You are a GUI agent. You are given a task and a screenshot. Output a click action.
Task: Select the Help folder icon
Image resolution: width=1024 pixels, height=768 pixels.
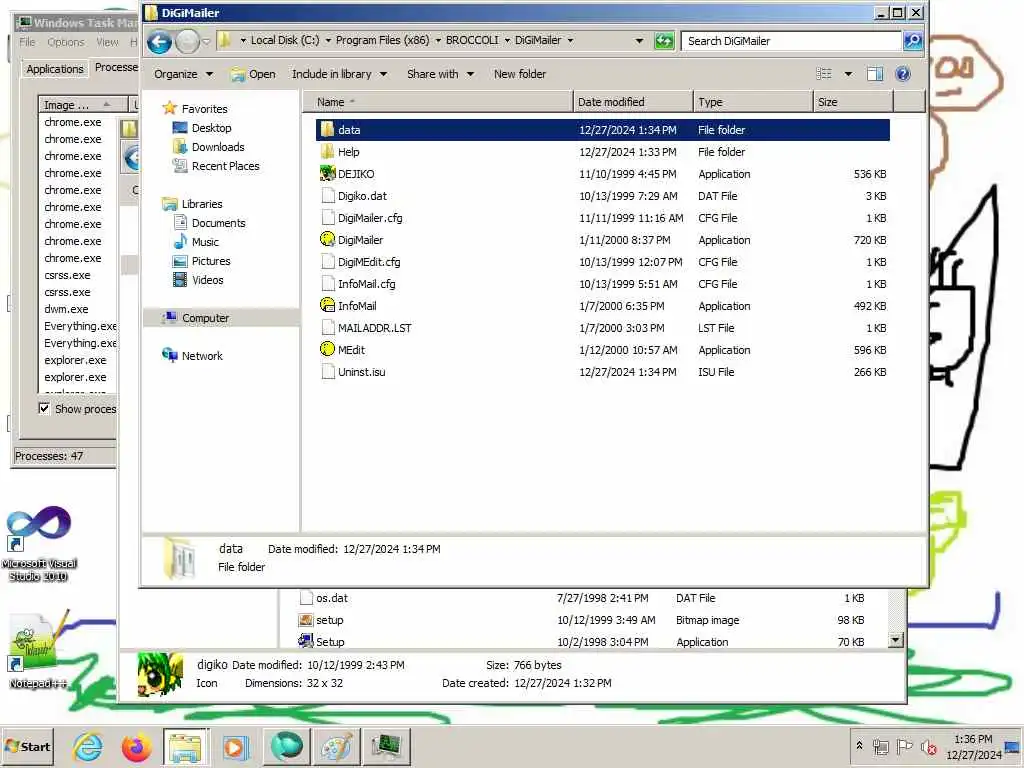327,152
